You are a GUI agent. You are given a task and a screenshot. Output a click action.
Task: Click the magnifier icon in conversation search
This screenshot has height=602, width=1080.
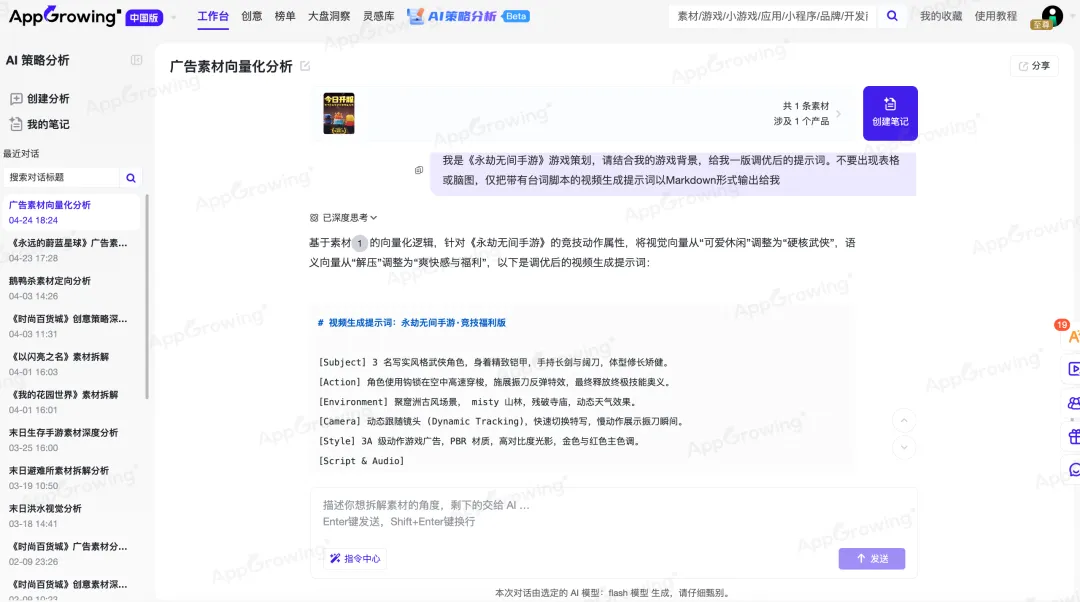tap(130, 177)
